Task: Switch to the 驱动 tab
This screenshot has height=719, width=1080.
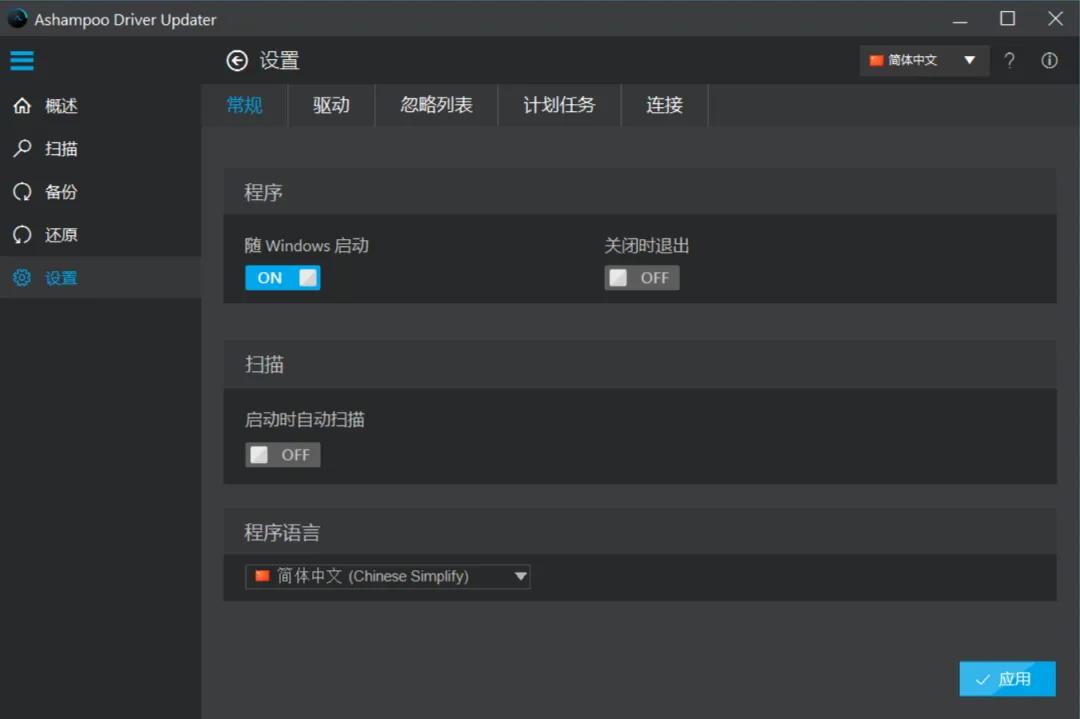Action: pyautogui.click(x=331, y=105)
